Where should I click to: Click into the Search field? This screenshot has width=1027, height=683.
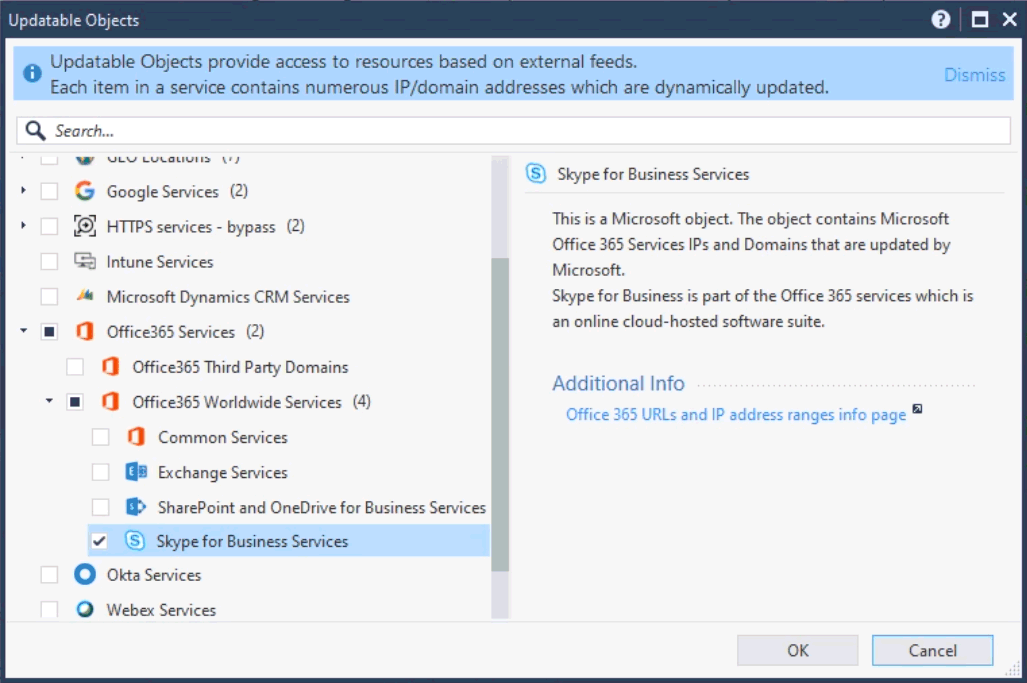click(x=514, y=131)
